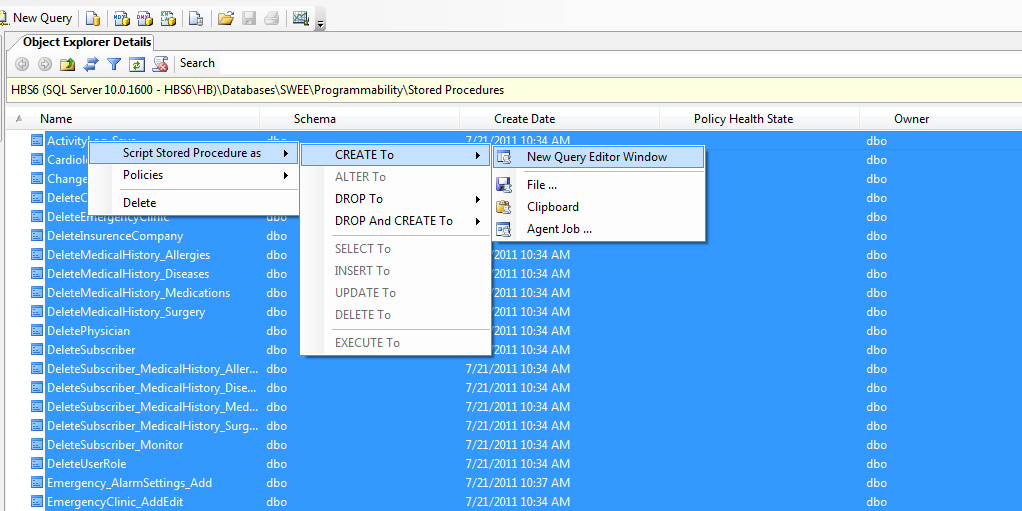
Task: Choose Clipboard as the script destination
Action: 598,207
